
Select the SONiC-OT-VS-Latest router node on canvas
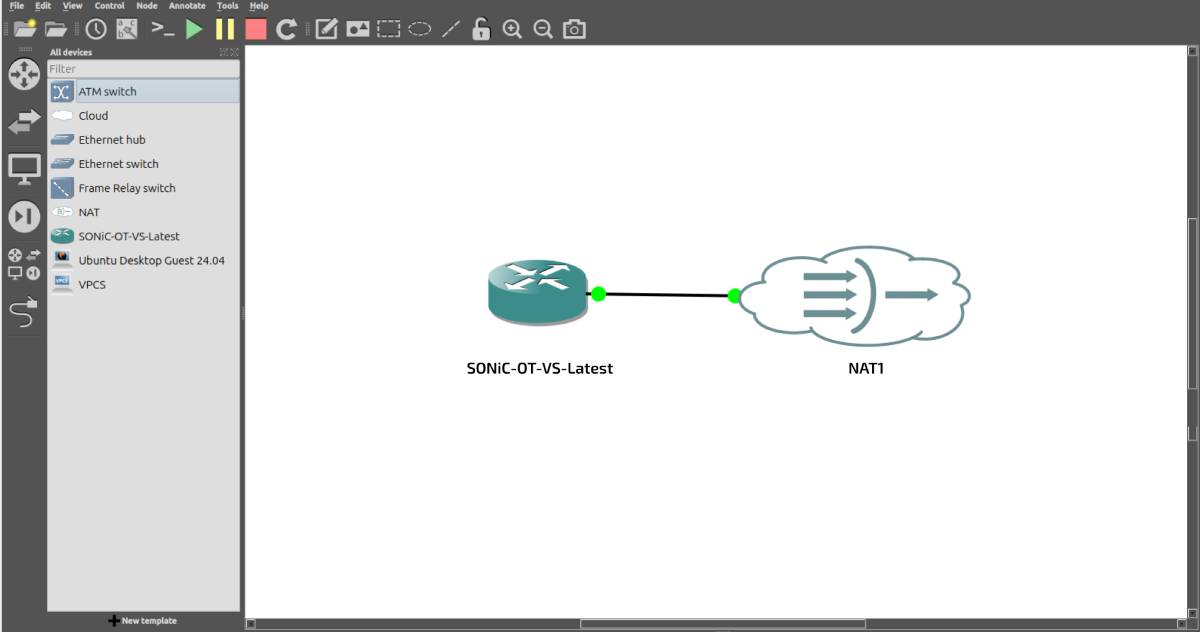pos(536,292)
